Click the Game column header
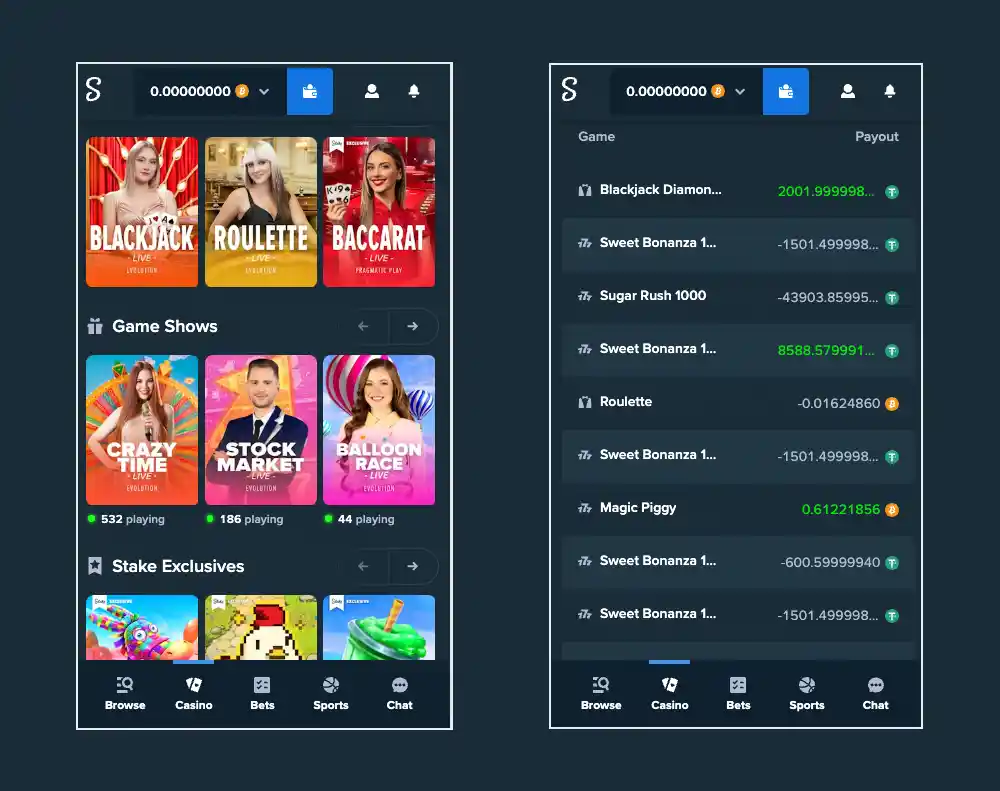This screenshot has width=1000, height=791. [x=596, y=137]
